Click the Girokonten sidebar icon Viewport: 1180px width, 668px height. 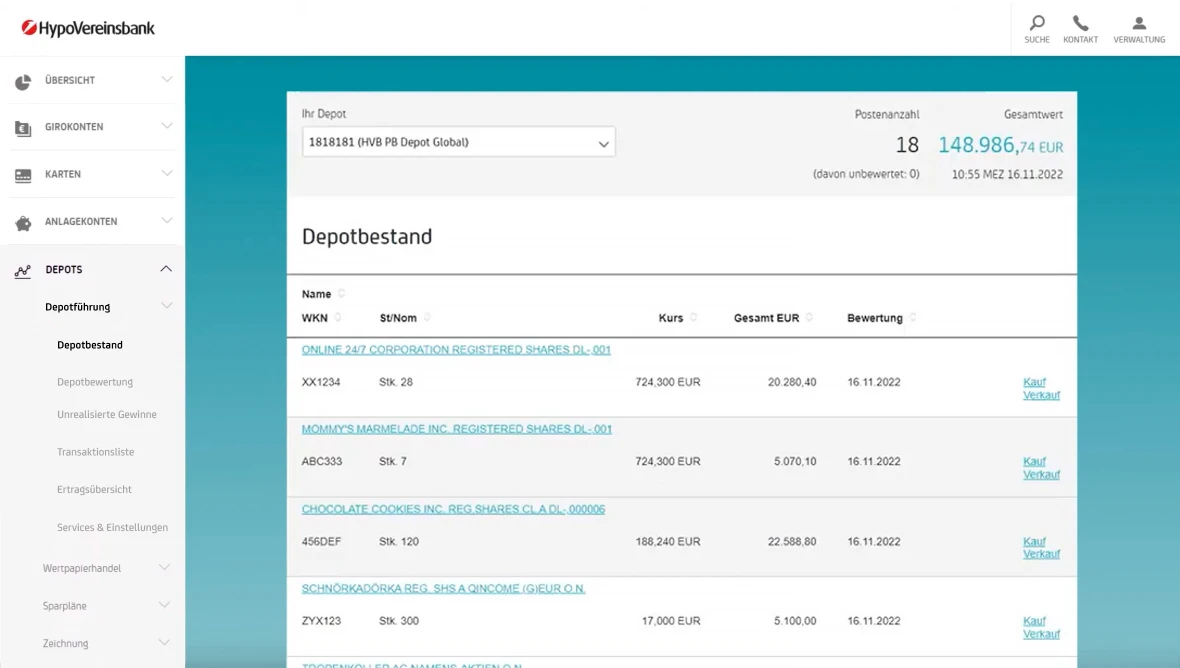[x=23, y=128]
